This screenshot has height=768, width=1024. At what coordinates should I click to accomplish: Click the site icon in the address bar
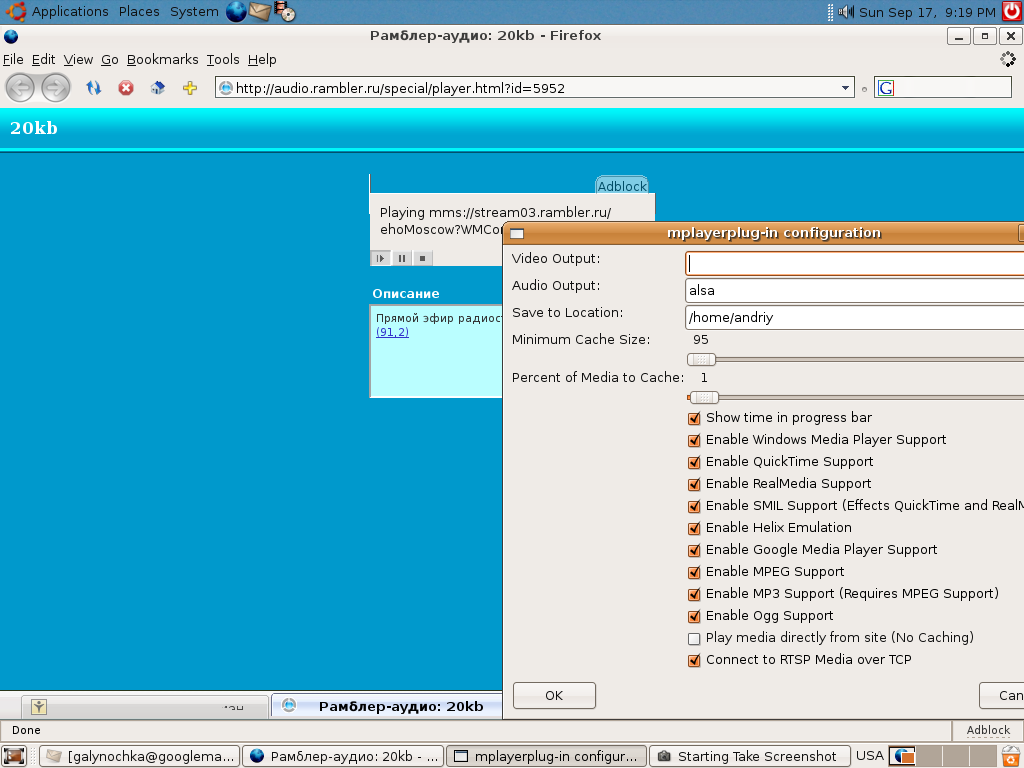(x=226, y=88)
